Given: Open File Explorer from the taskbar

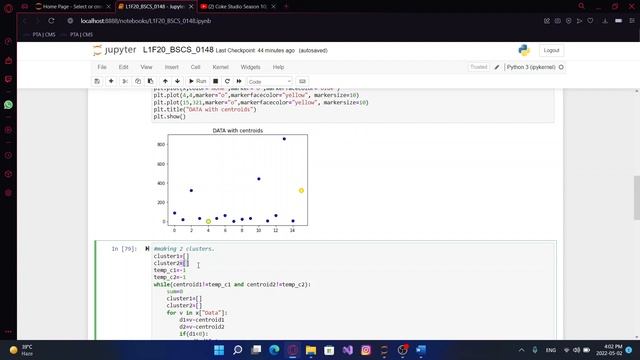Looking at the screenshot, I should (311, 350).
